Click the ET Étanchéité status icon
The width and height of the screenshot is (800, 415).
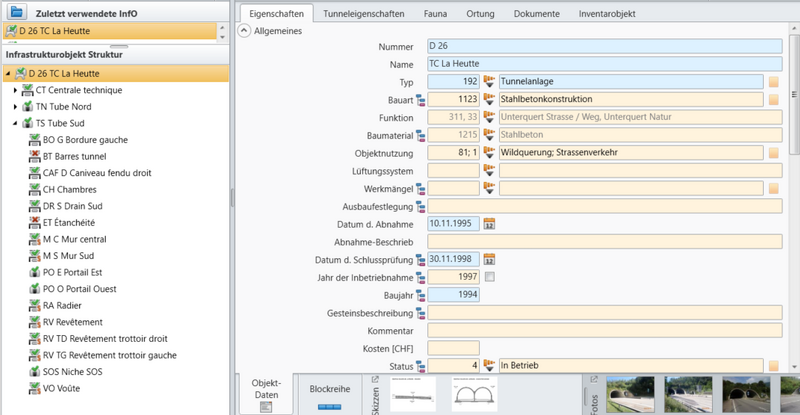pos(34,223)
